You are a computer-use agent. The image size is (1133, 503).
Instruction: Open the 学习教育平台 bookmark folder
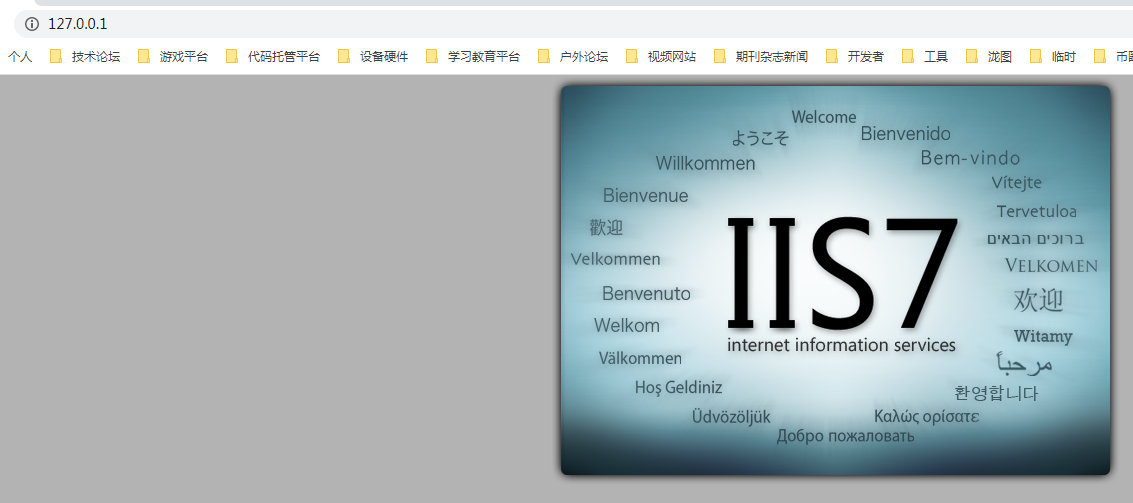[x=473, y=56]
